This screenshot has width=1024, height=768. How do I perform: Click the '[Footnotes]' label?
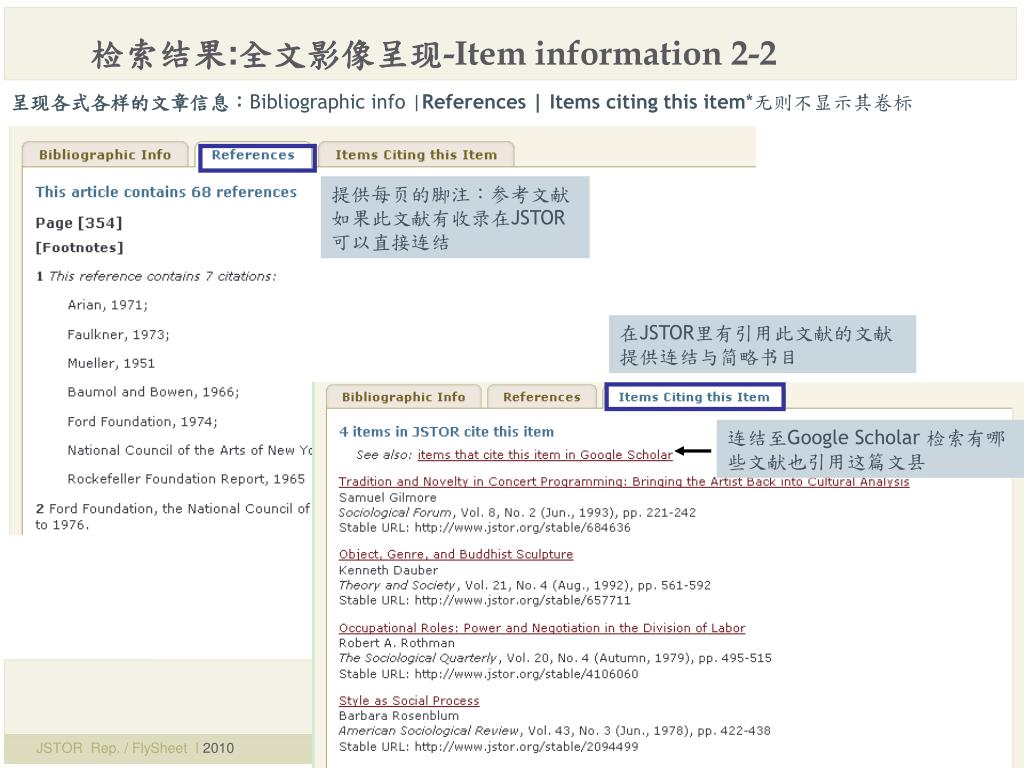point(79,248)
